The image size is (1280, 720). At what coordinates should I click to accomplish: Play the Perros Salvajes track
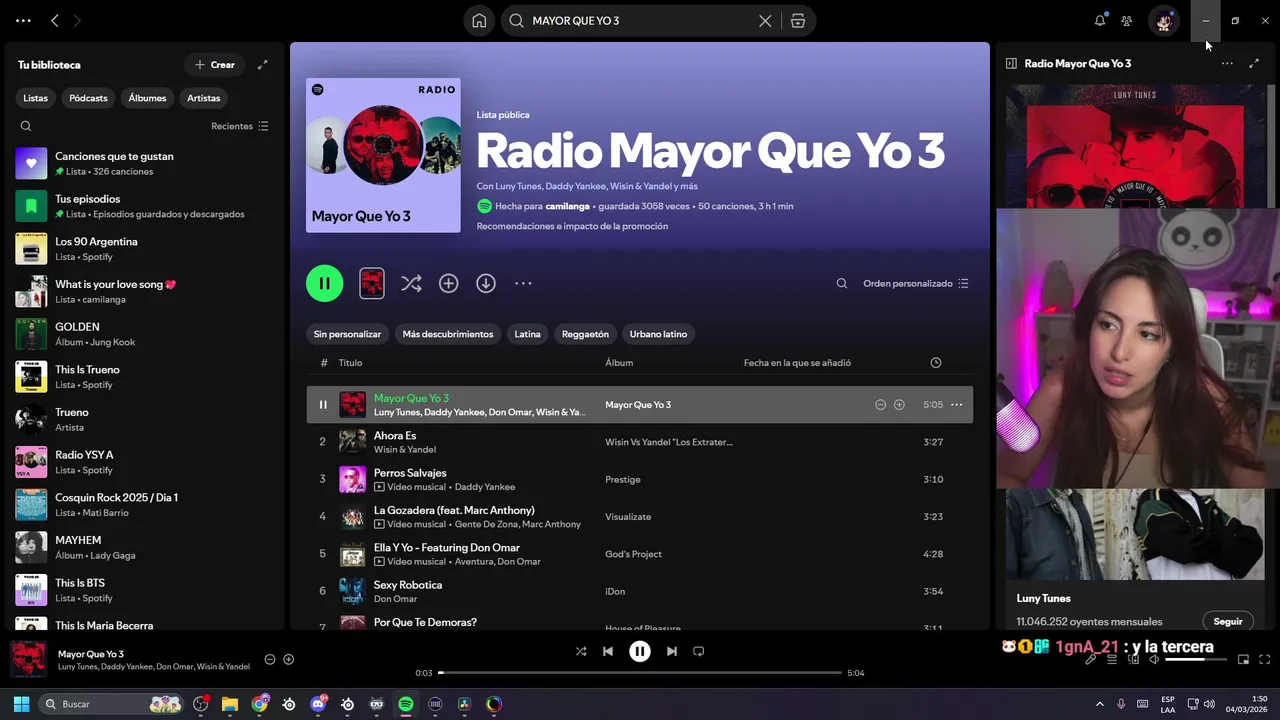click(639, 479)
